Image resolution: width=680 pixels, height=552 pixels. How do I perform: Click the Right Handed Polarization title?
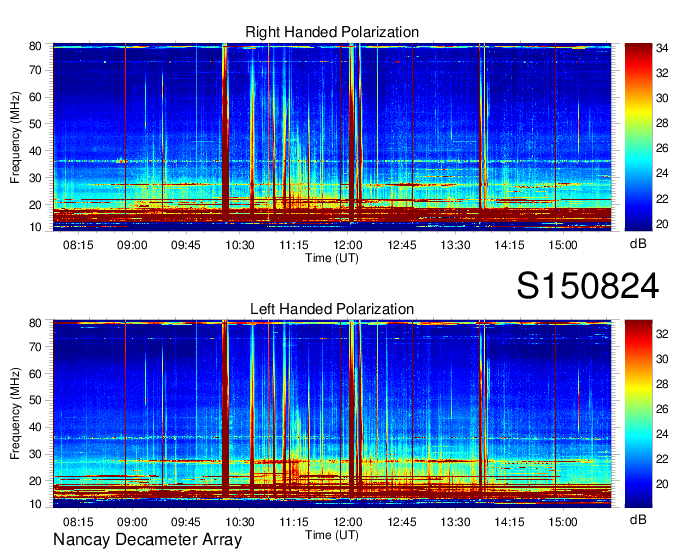coord(332,32)
